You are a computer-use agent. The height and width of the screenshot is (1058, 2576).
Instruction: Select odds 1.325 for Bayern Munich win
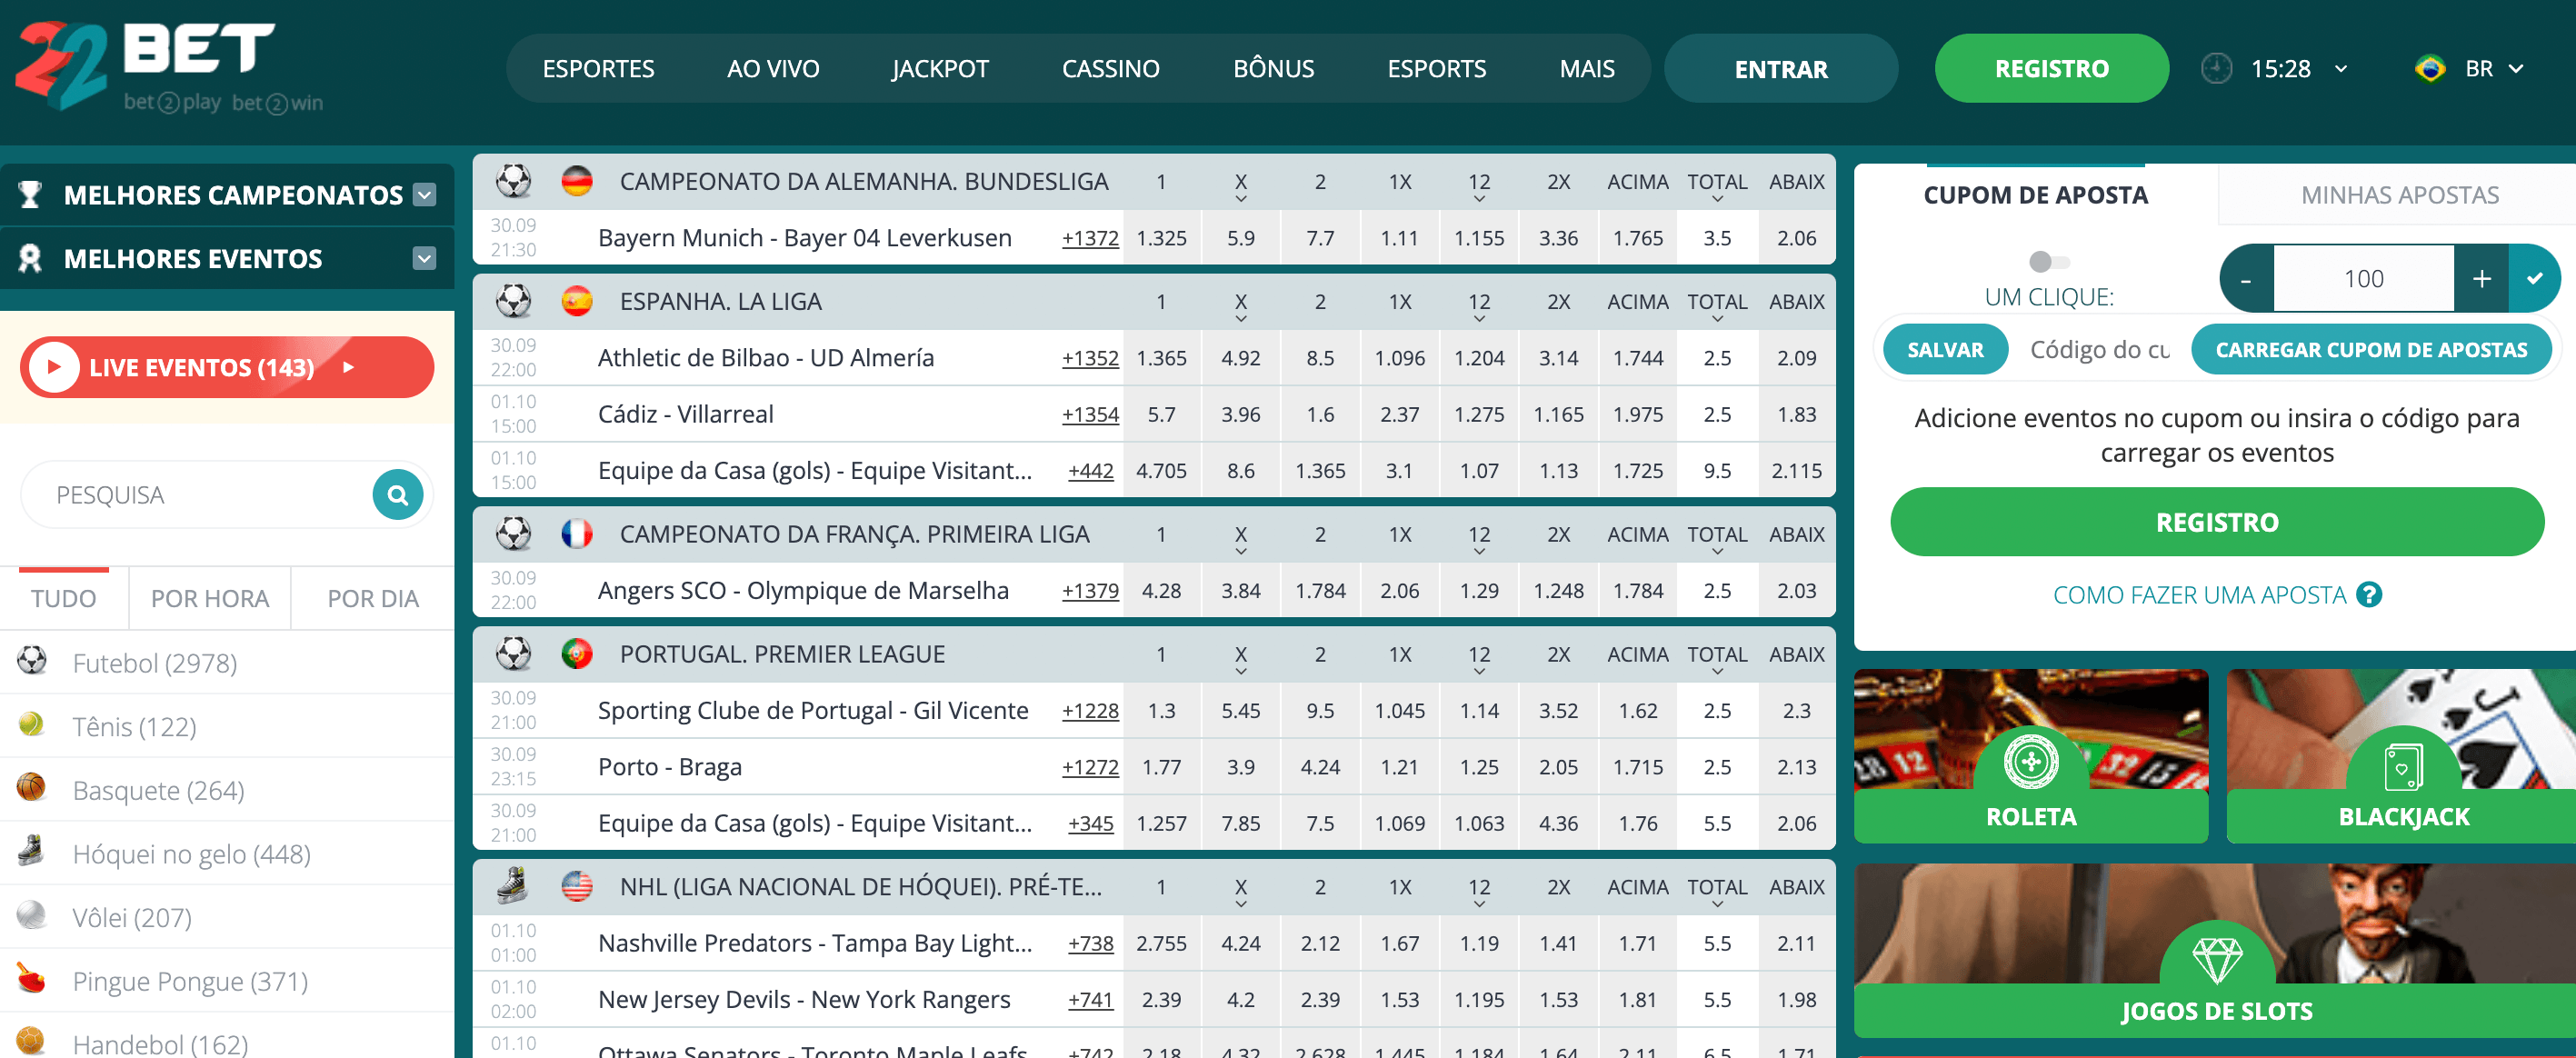coord(1161,238)
